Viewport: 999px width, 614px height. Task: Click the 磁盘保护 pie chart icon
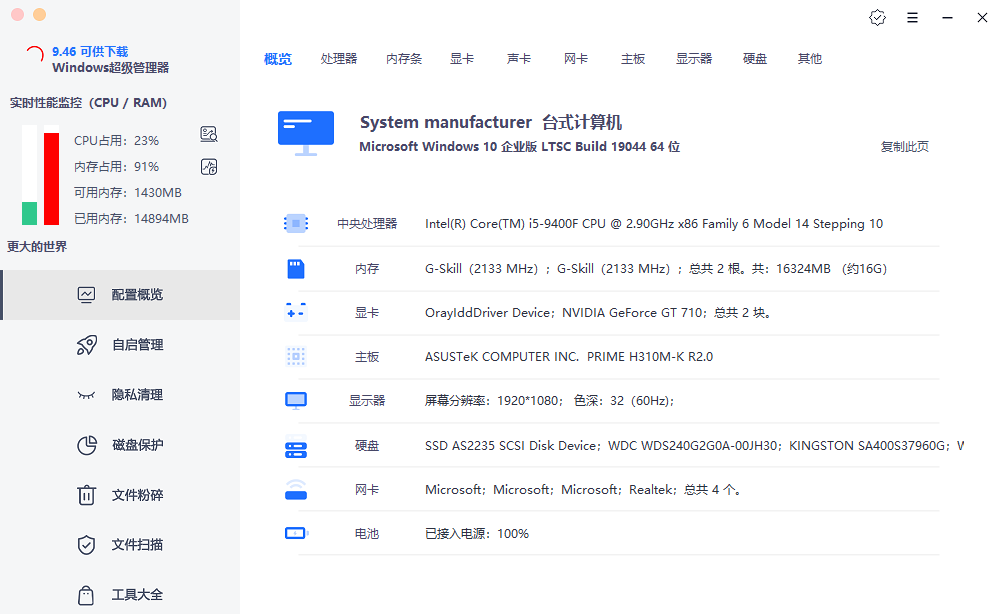tap(87, 445)
